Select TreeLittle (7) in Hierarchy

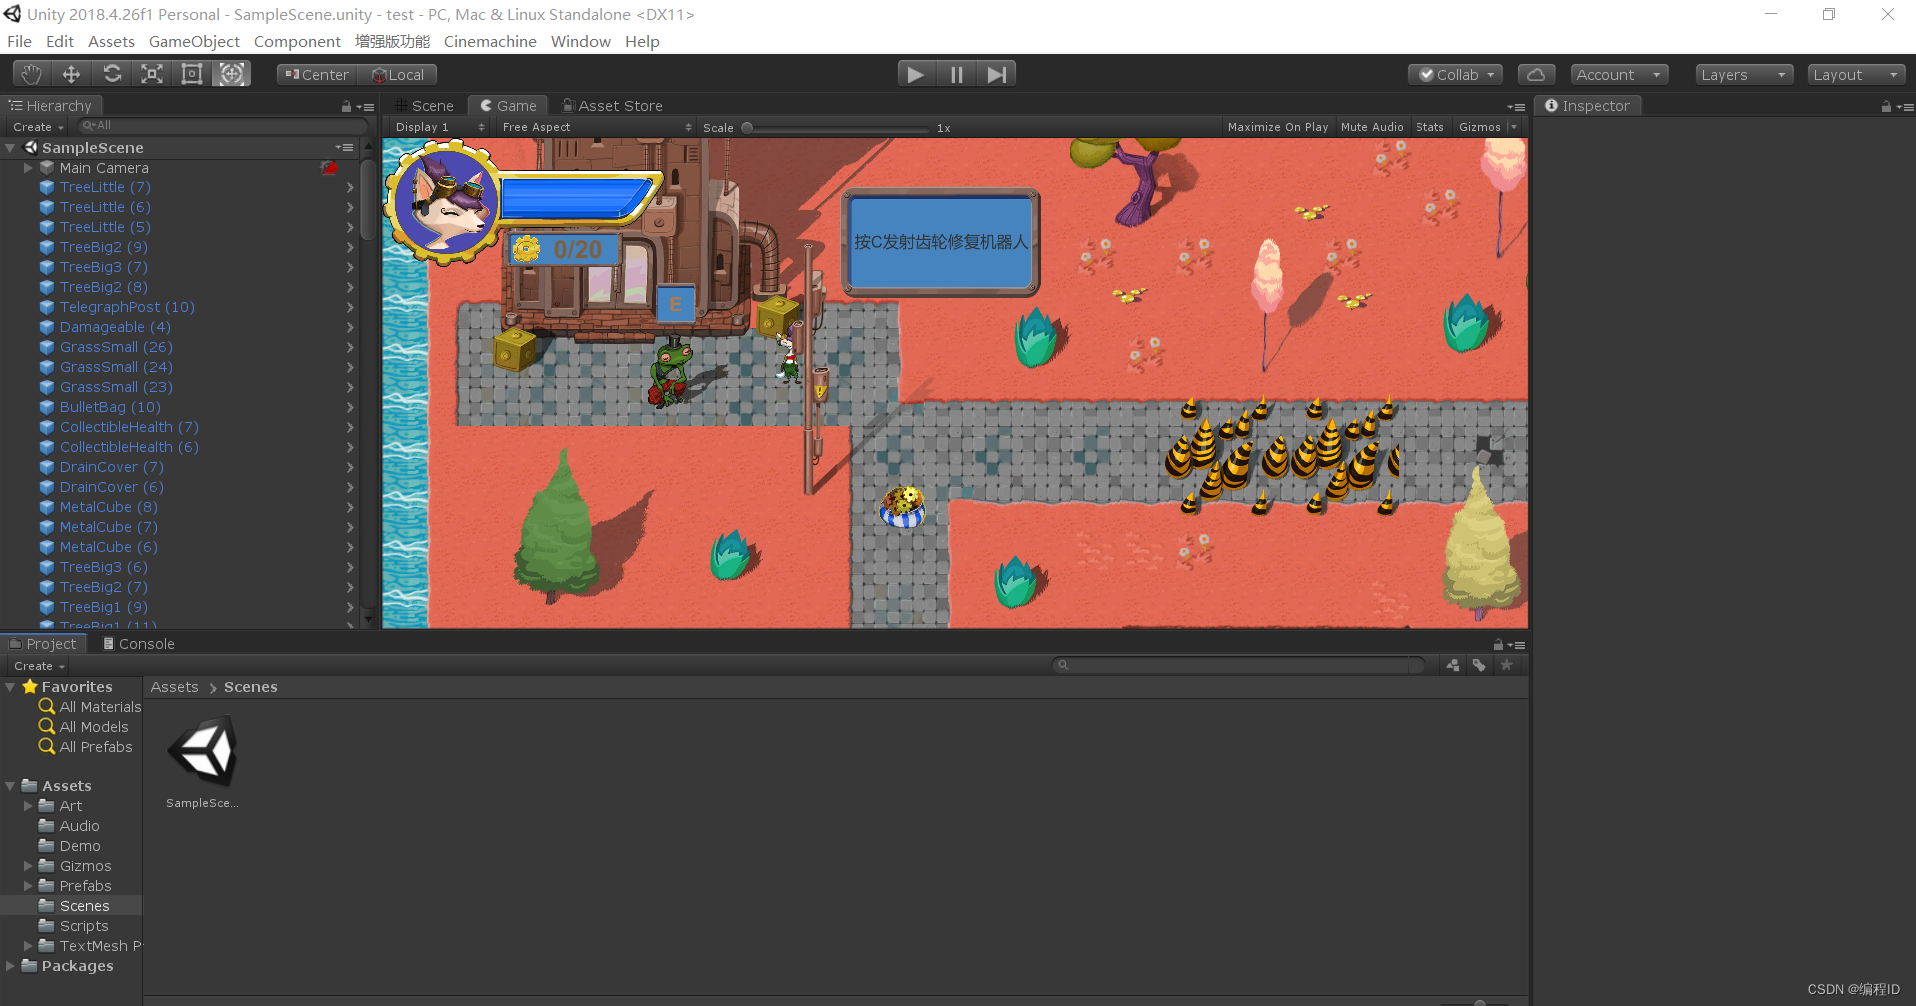pos(105,187)
